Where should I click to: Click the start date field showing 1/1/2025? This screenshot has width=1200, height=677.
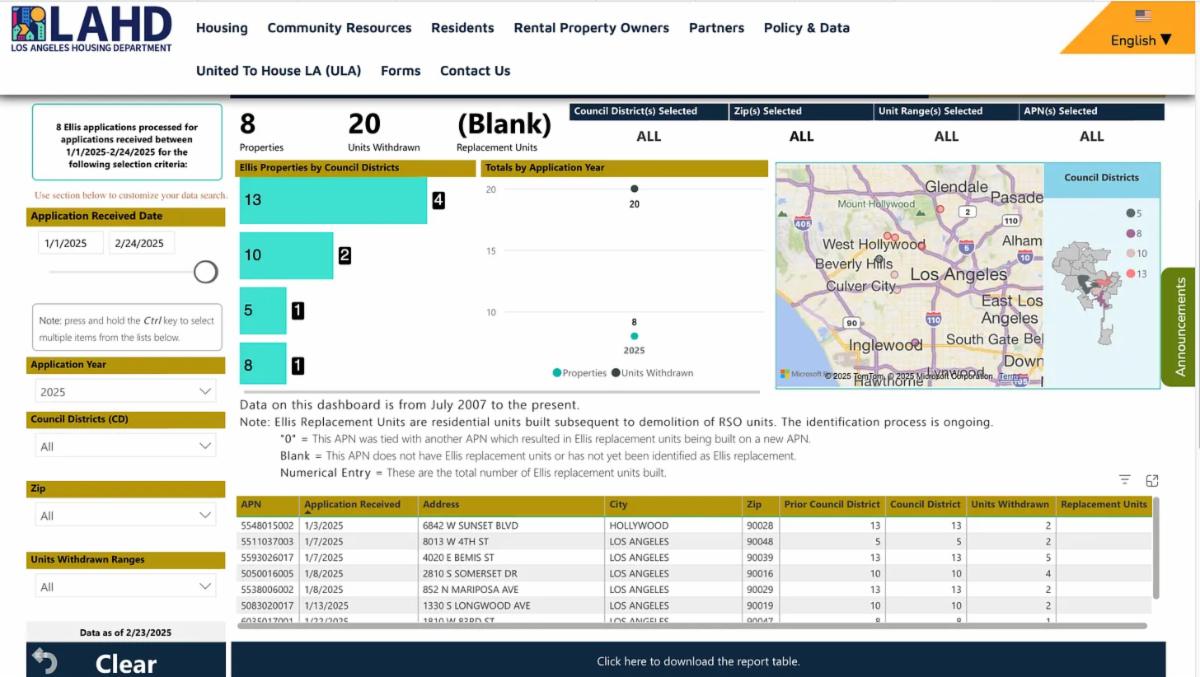[x=71, y=243]
